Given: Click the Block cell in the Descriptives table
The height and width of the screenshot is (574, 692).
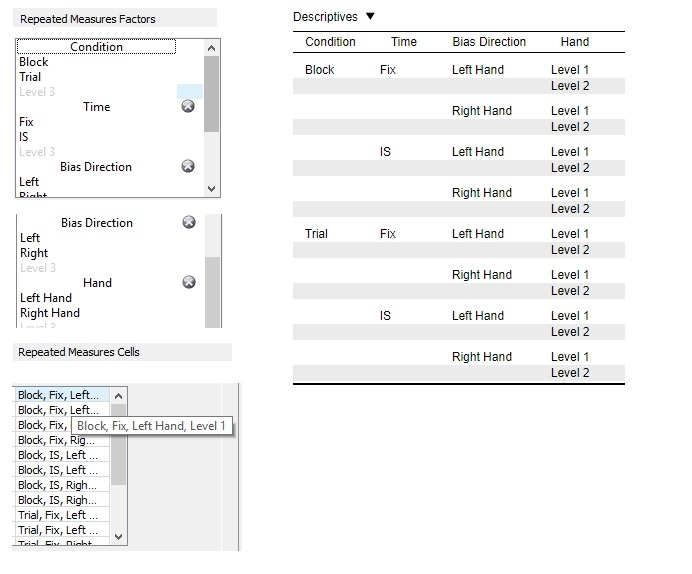Looking at the screenshot, I should coord(320,70).
